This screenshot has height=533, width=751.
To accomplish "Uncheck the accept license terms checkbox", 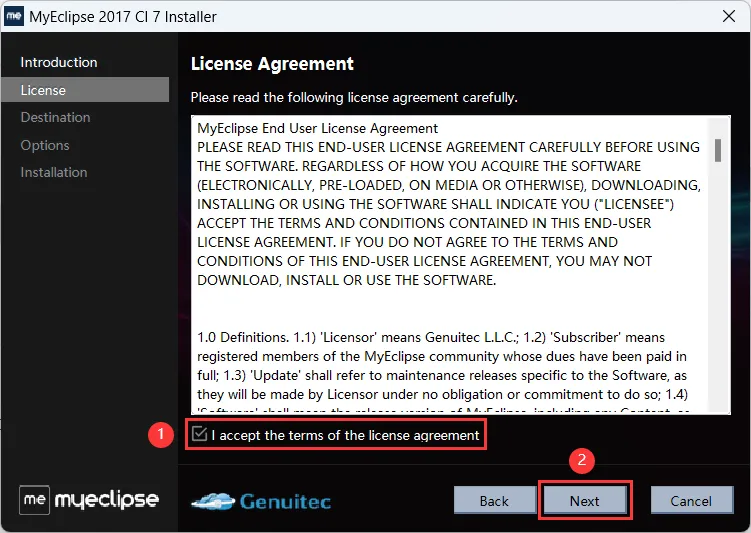I will pos(199,434).
